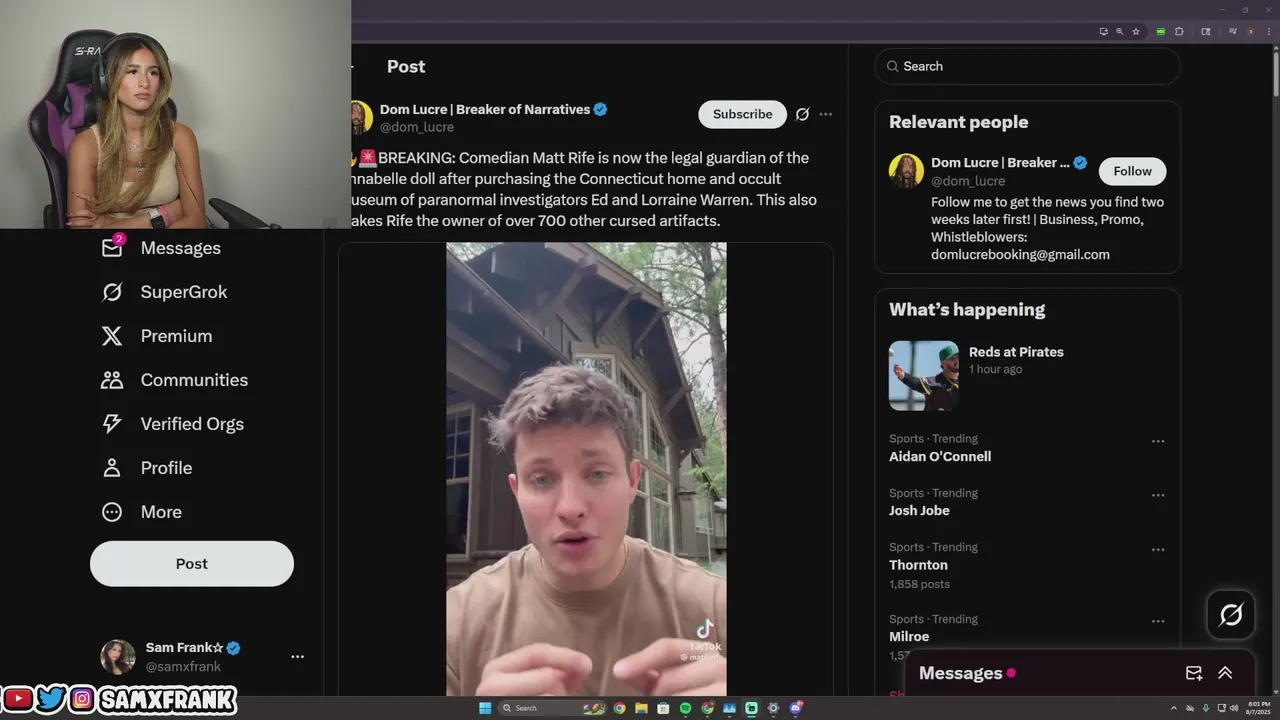This screenshot has height=720, width=1280.
Task: Follow Dom Lucre in Relevant people
Action: click(1132, 171)
